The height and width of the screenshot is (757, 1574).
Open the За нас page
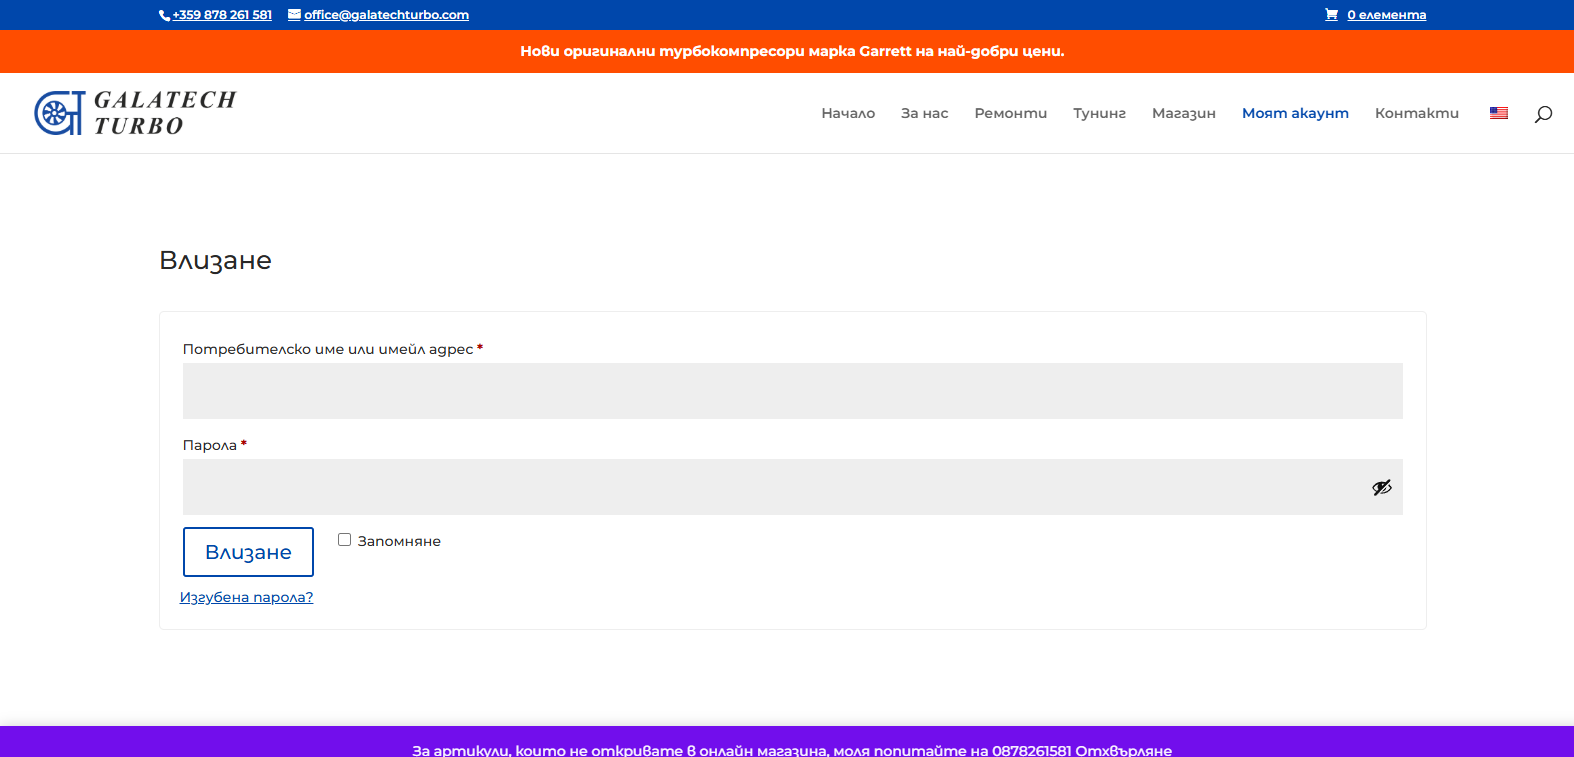coord(924,113)
